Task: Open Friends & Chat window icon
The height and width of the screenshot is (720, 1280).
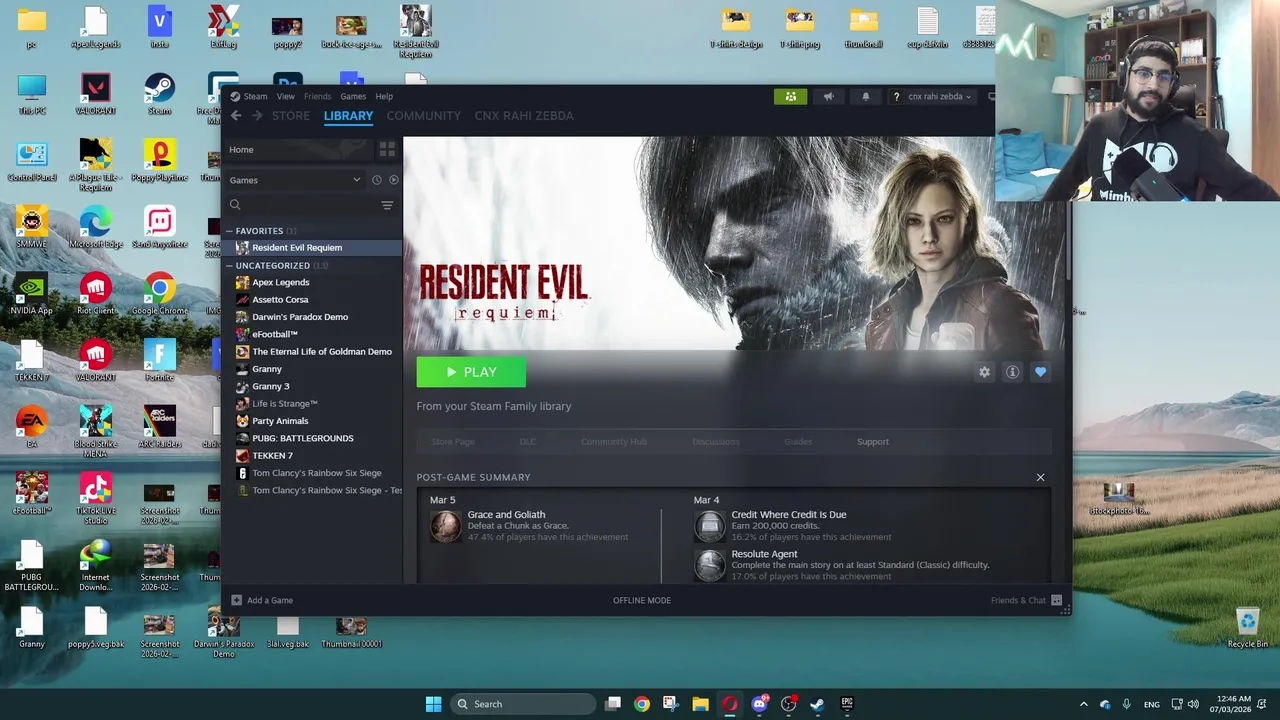Action: [1056, 600]
